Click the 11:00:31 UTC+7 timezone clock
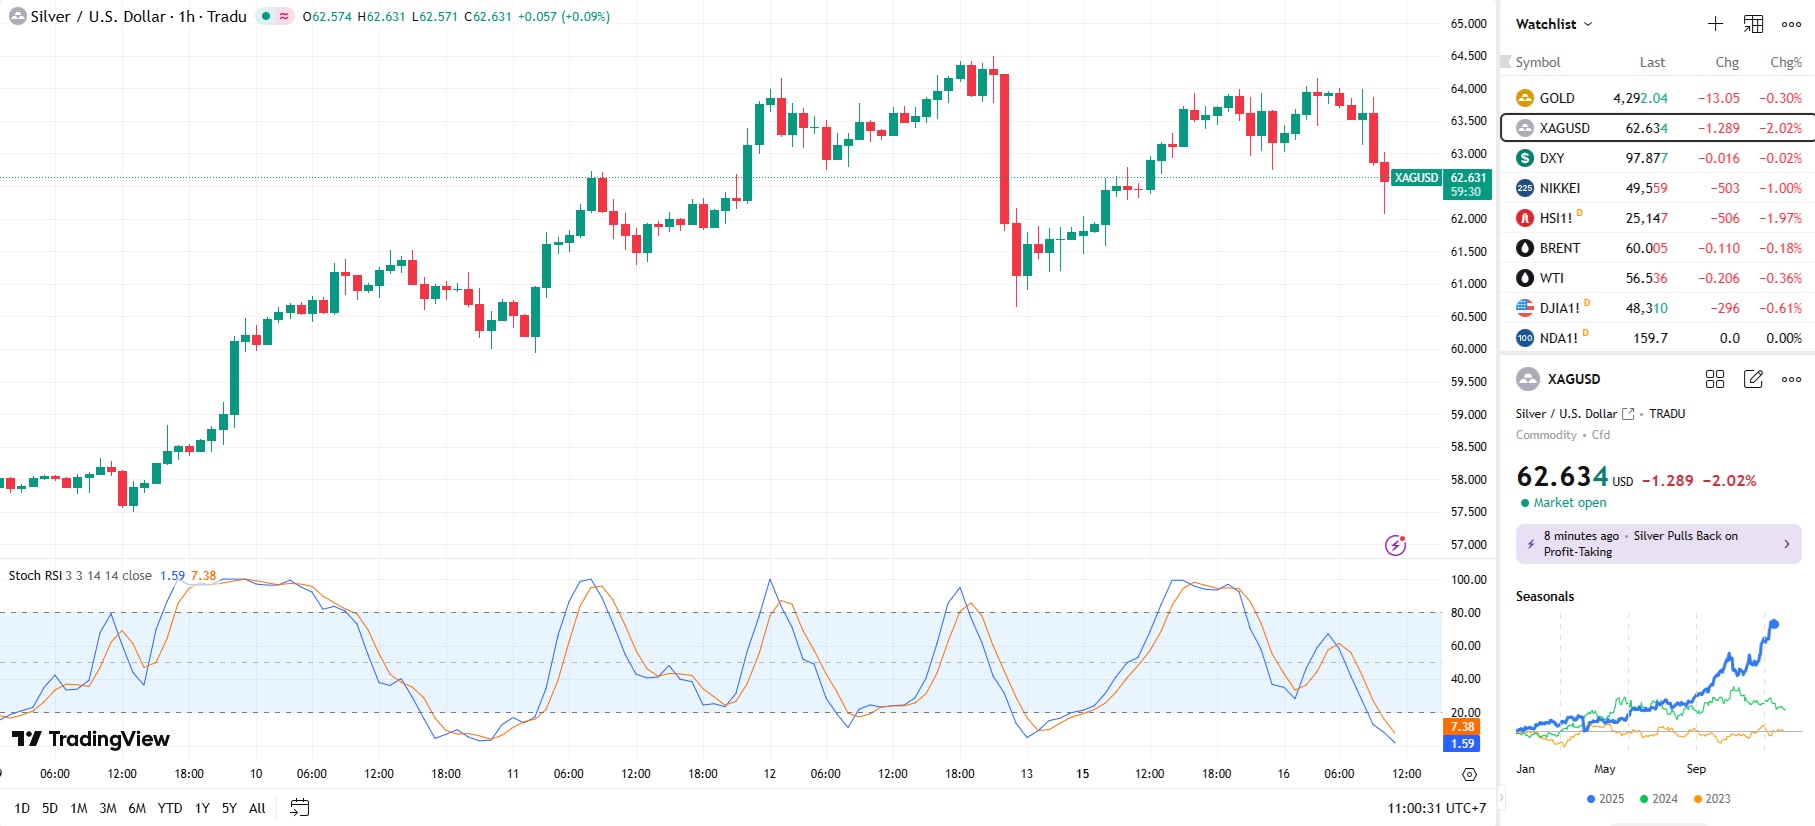 (1436, 808)
